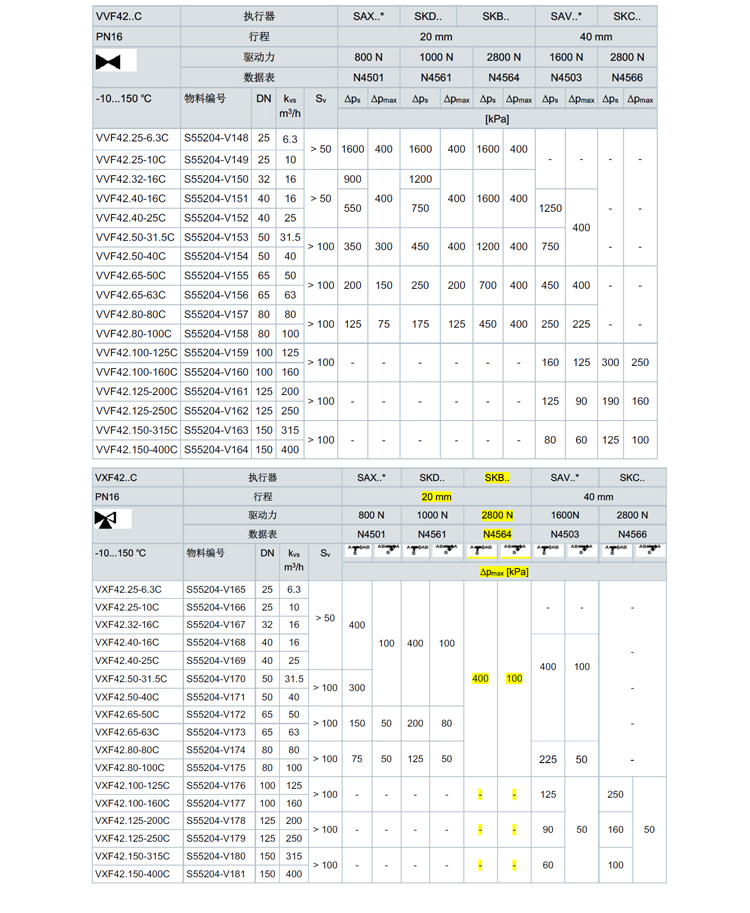Click the highlighted mixing flow diagram under N4564

pos(481,551)
